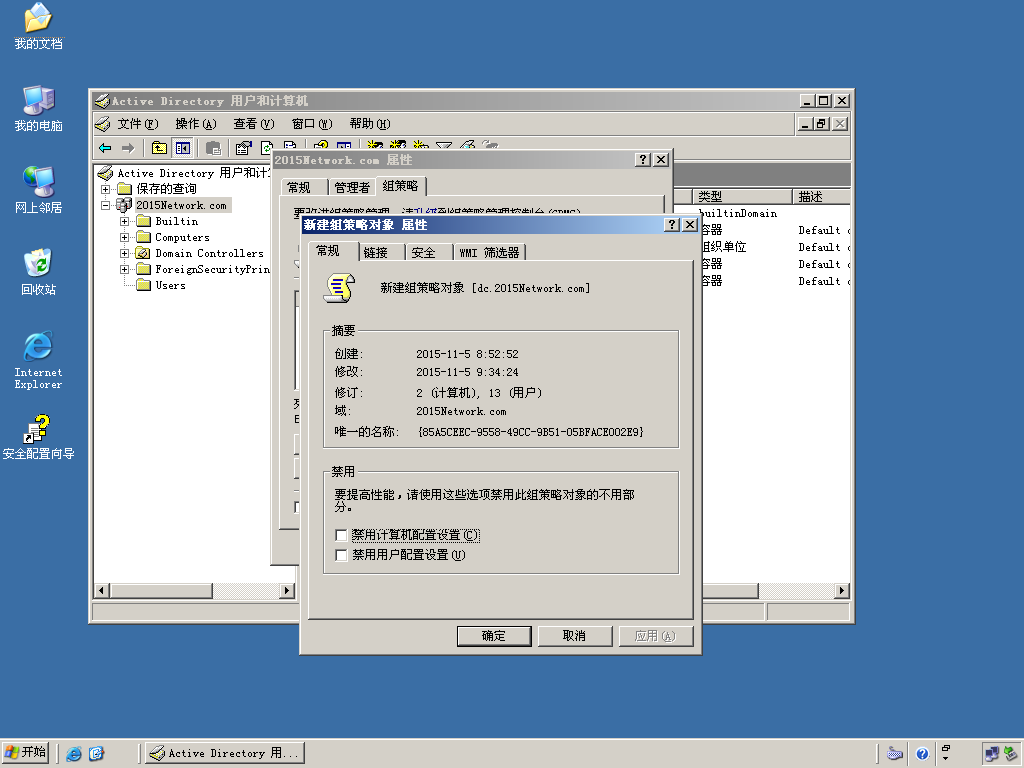Click the help ? button of 2015Network.com 属性 dialog
The image size is (1024, 768).
[x=643, y=159]
